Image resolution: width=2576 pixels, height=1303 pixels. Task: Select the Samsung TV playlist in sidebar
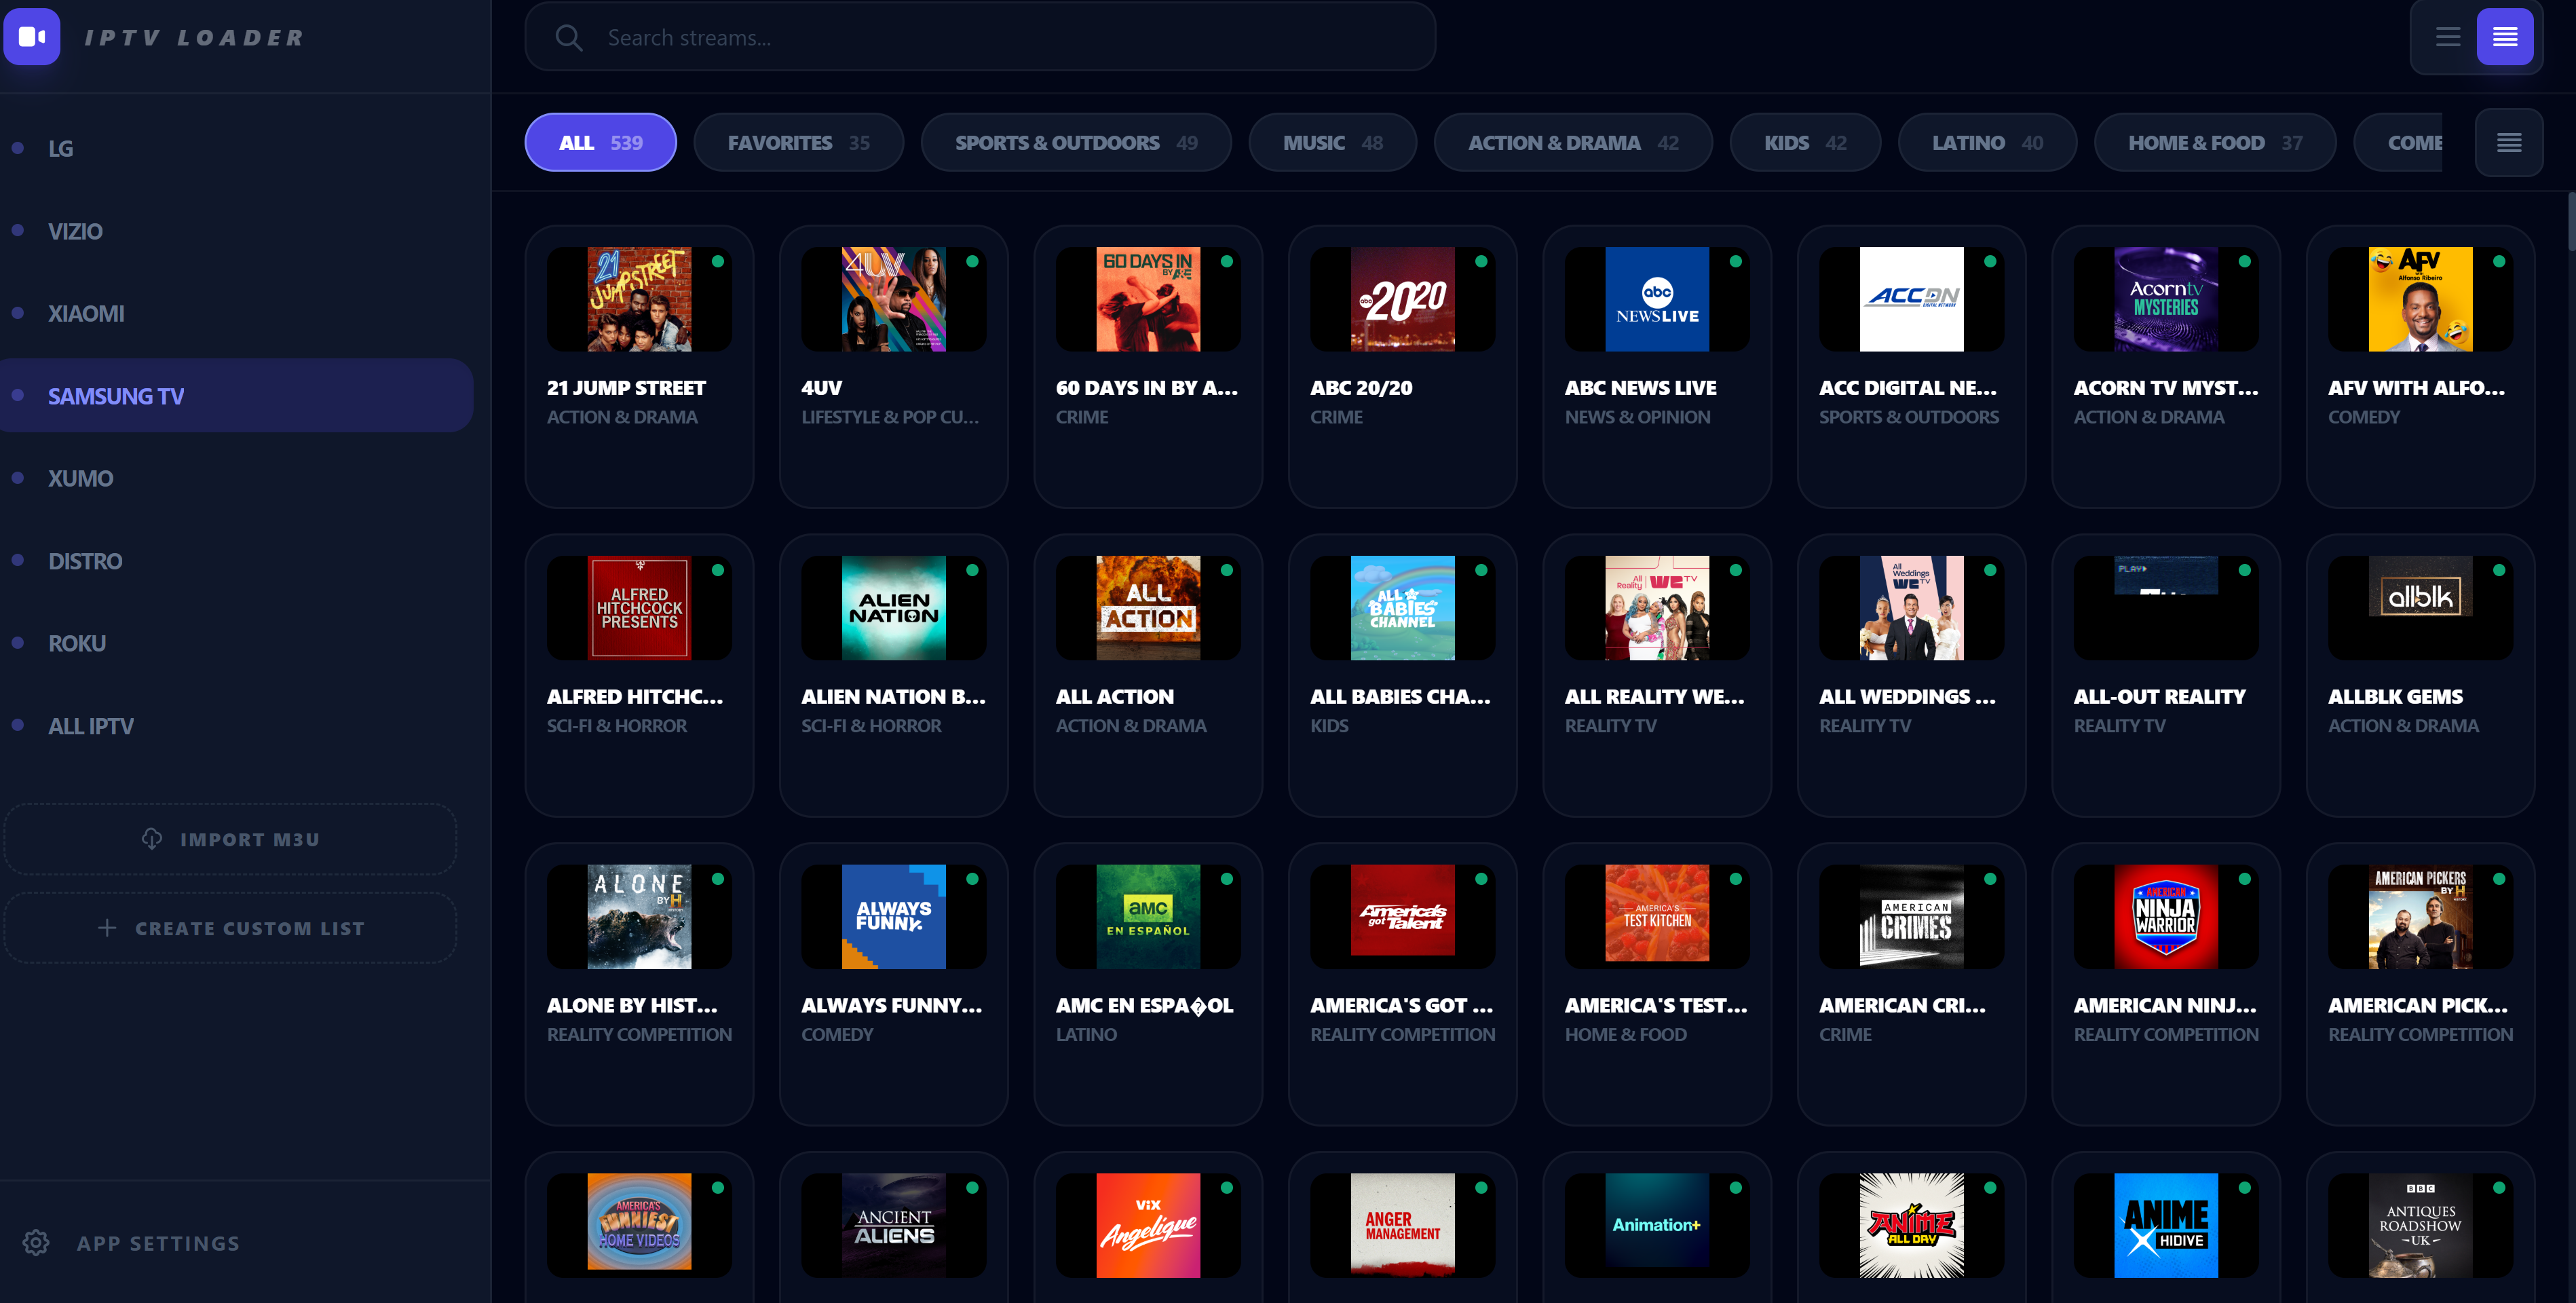point(236,396)
